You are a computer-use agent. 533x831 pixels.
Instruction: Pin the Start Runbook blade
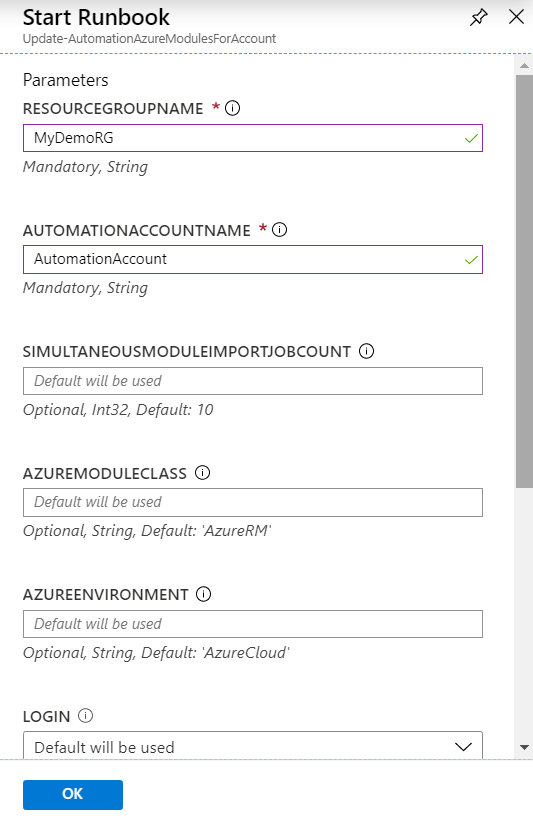478,17
